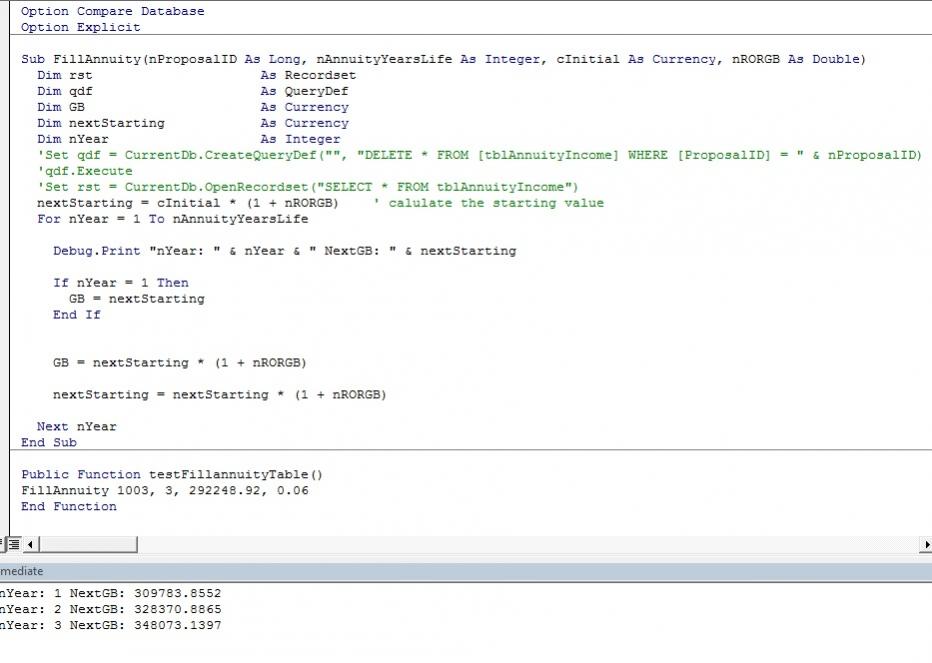Click 'If nYear = 1 Then' line
The height and width of the screenshot is (663, 932).
[121, 283]
